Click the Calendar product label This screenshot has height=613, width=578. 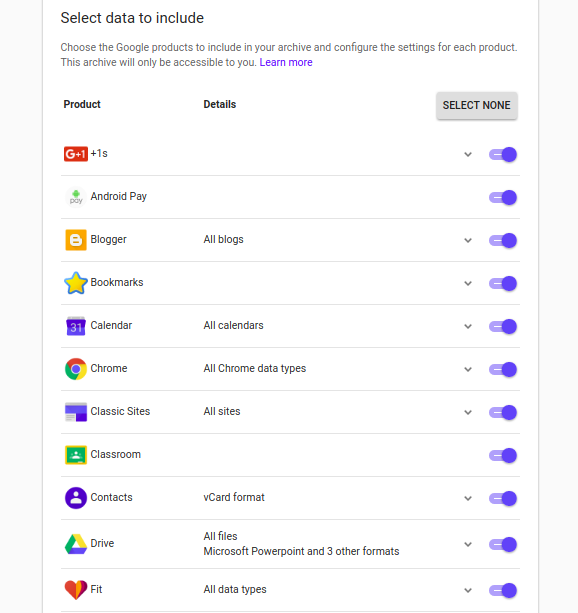click(111, 325)
